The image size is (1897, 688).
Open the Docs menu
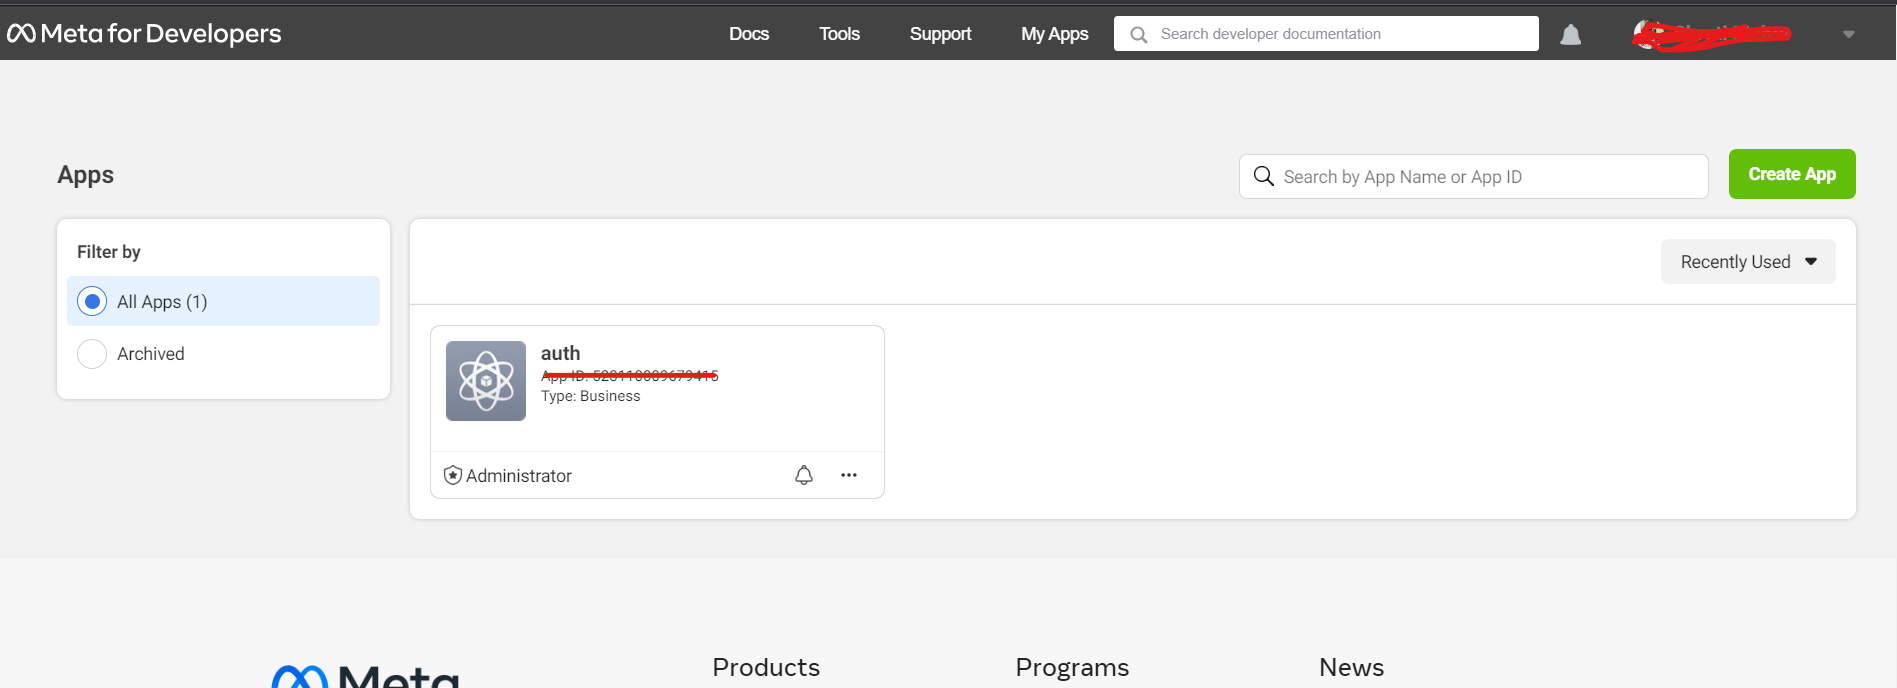(749, 34)
